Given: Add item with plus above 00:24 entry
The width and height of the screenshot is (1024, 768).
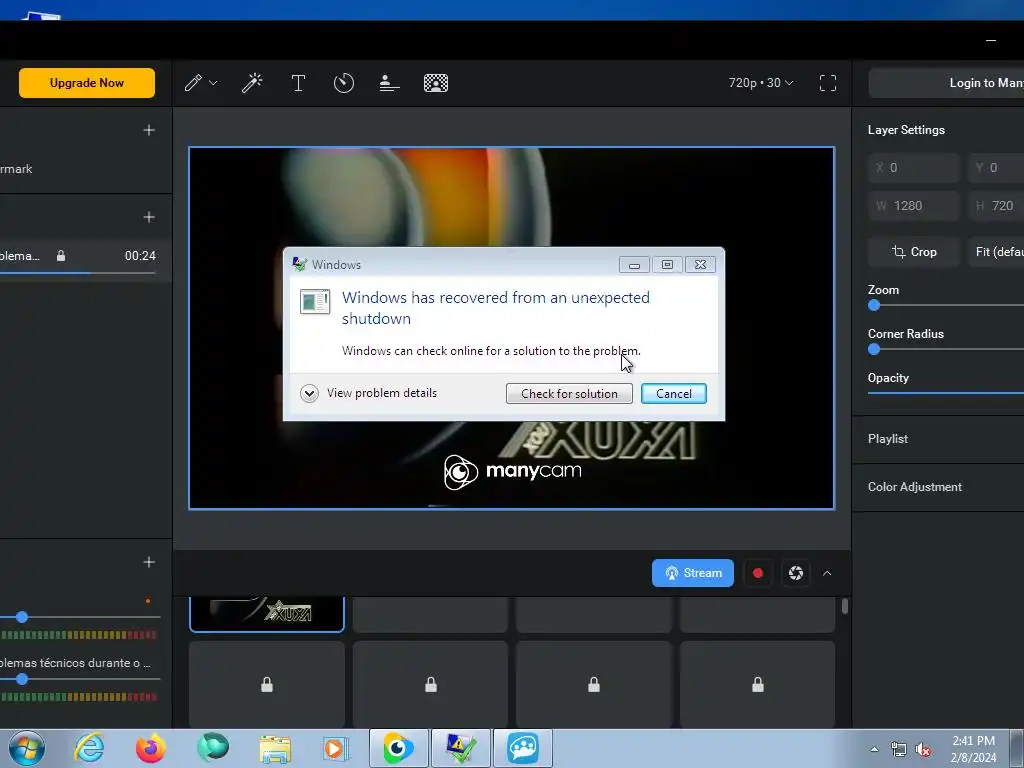Looking at the screenshot, I should [149, 217].
